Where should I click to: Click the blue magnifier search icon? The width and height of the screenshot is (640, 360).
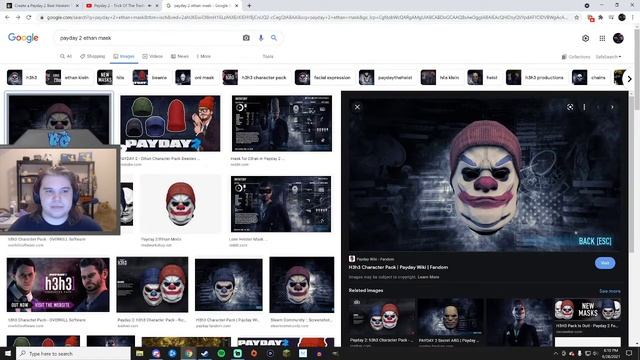point(274,38)
